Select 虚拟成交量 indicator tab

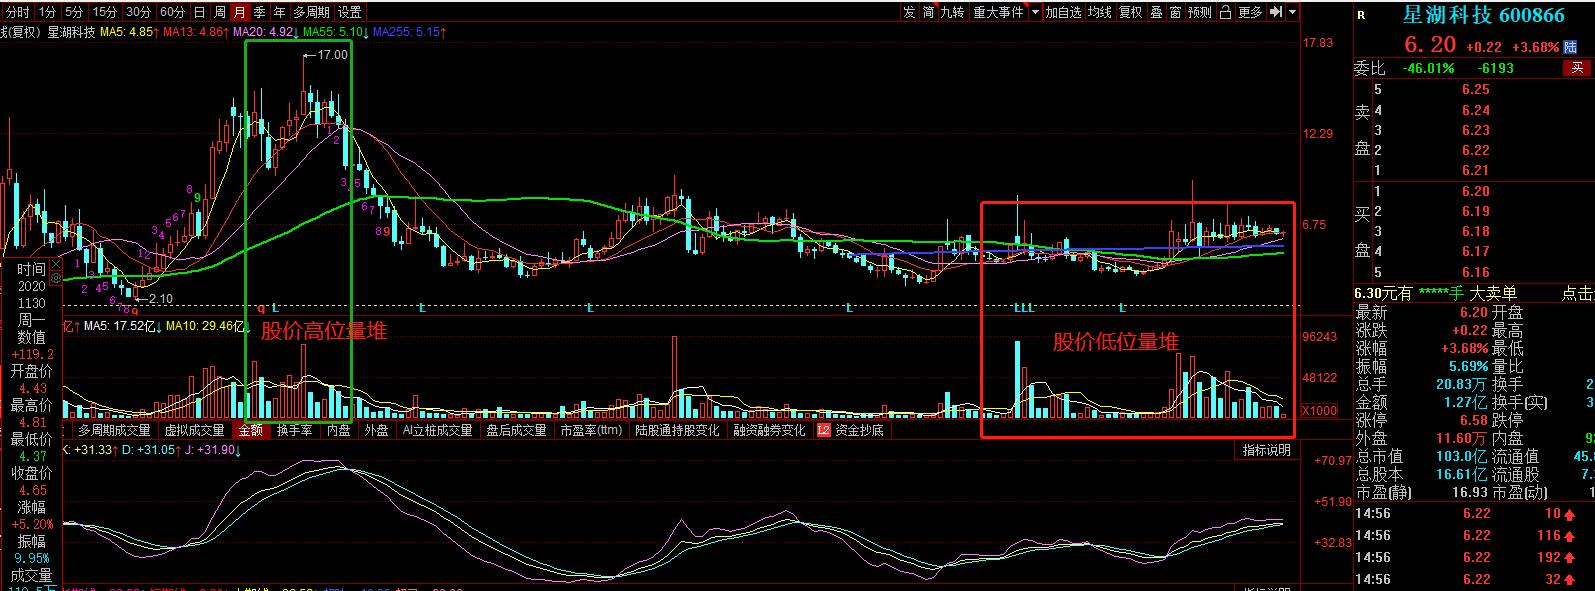[195, 430]
